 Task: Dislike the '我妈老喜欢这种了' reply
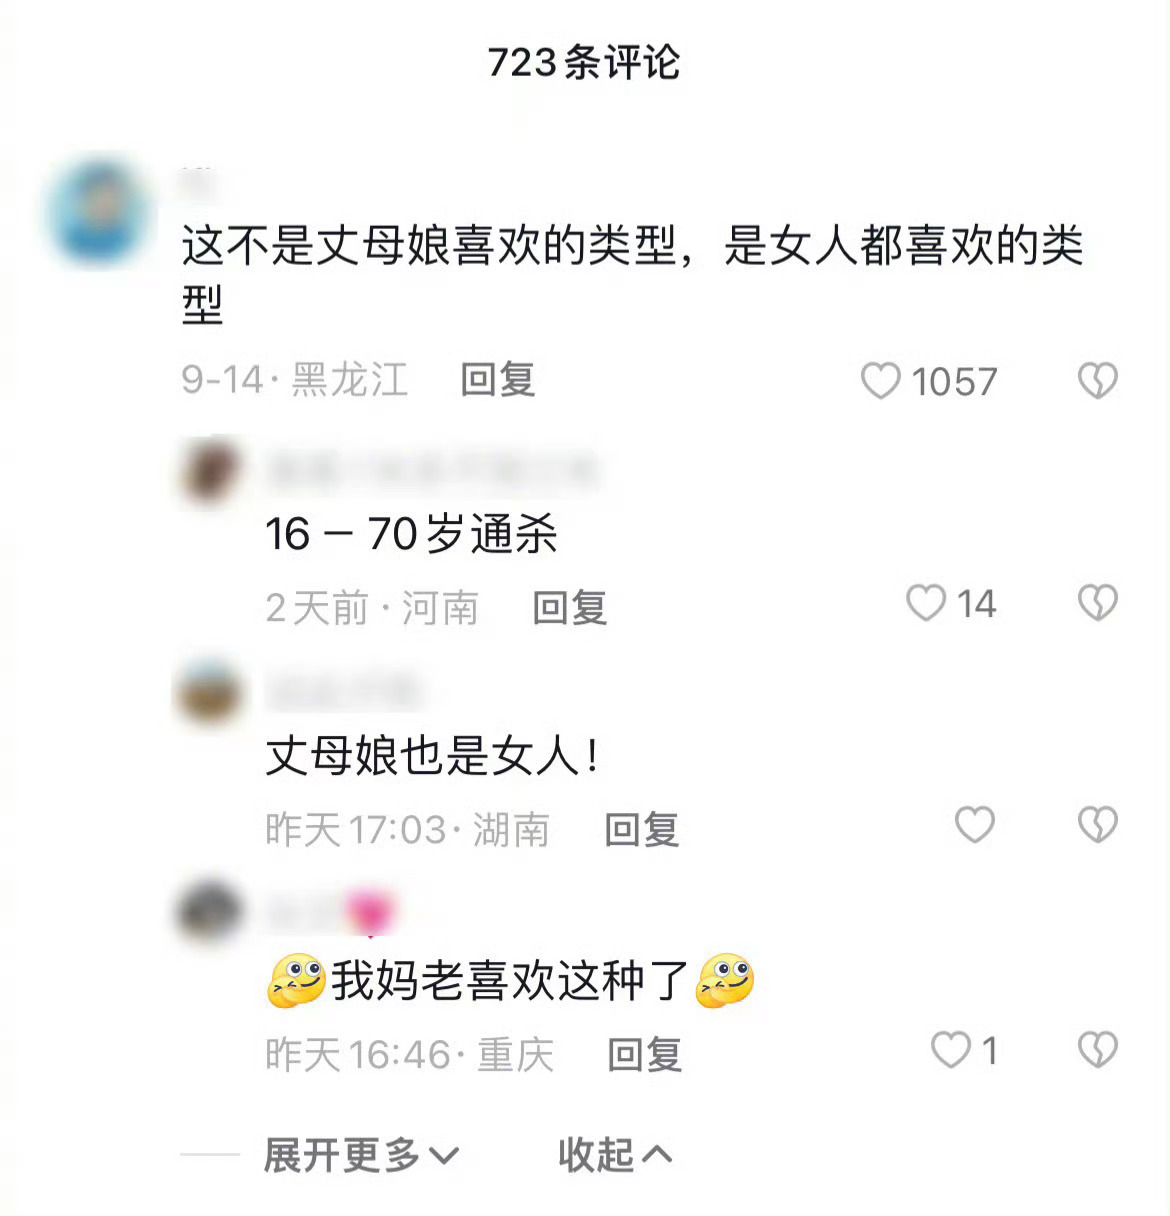1097,1050
